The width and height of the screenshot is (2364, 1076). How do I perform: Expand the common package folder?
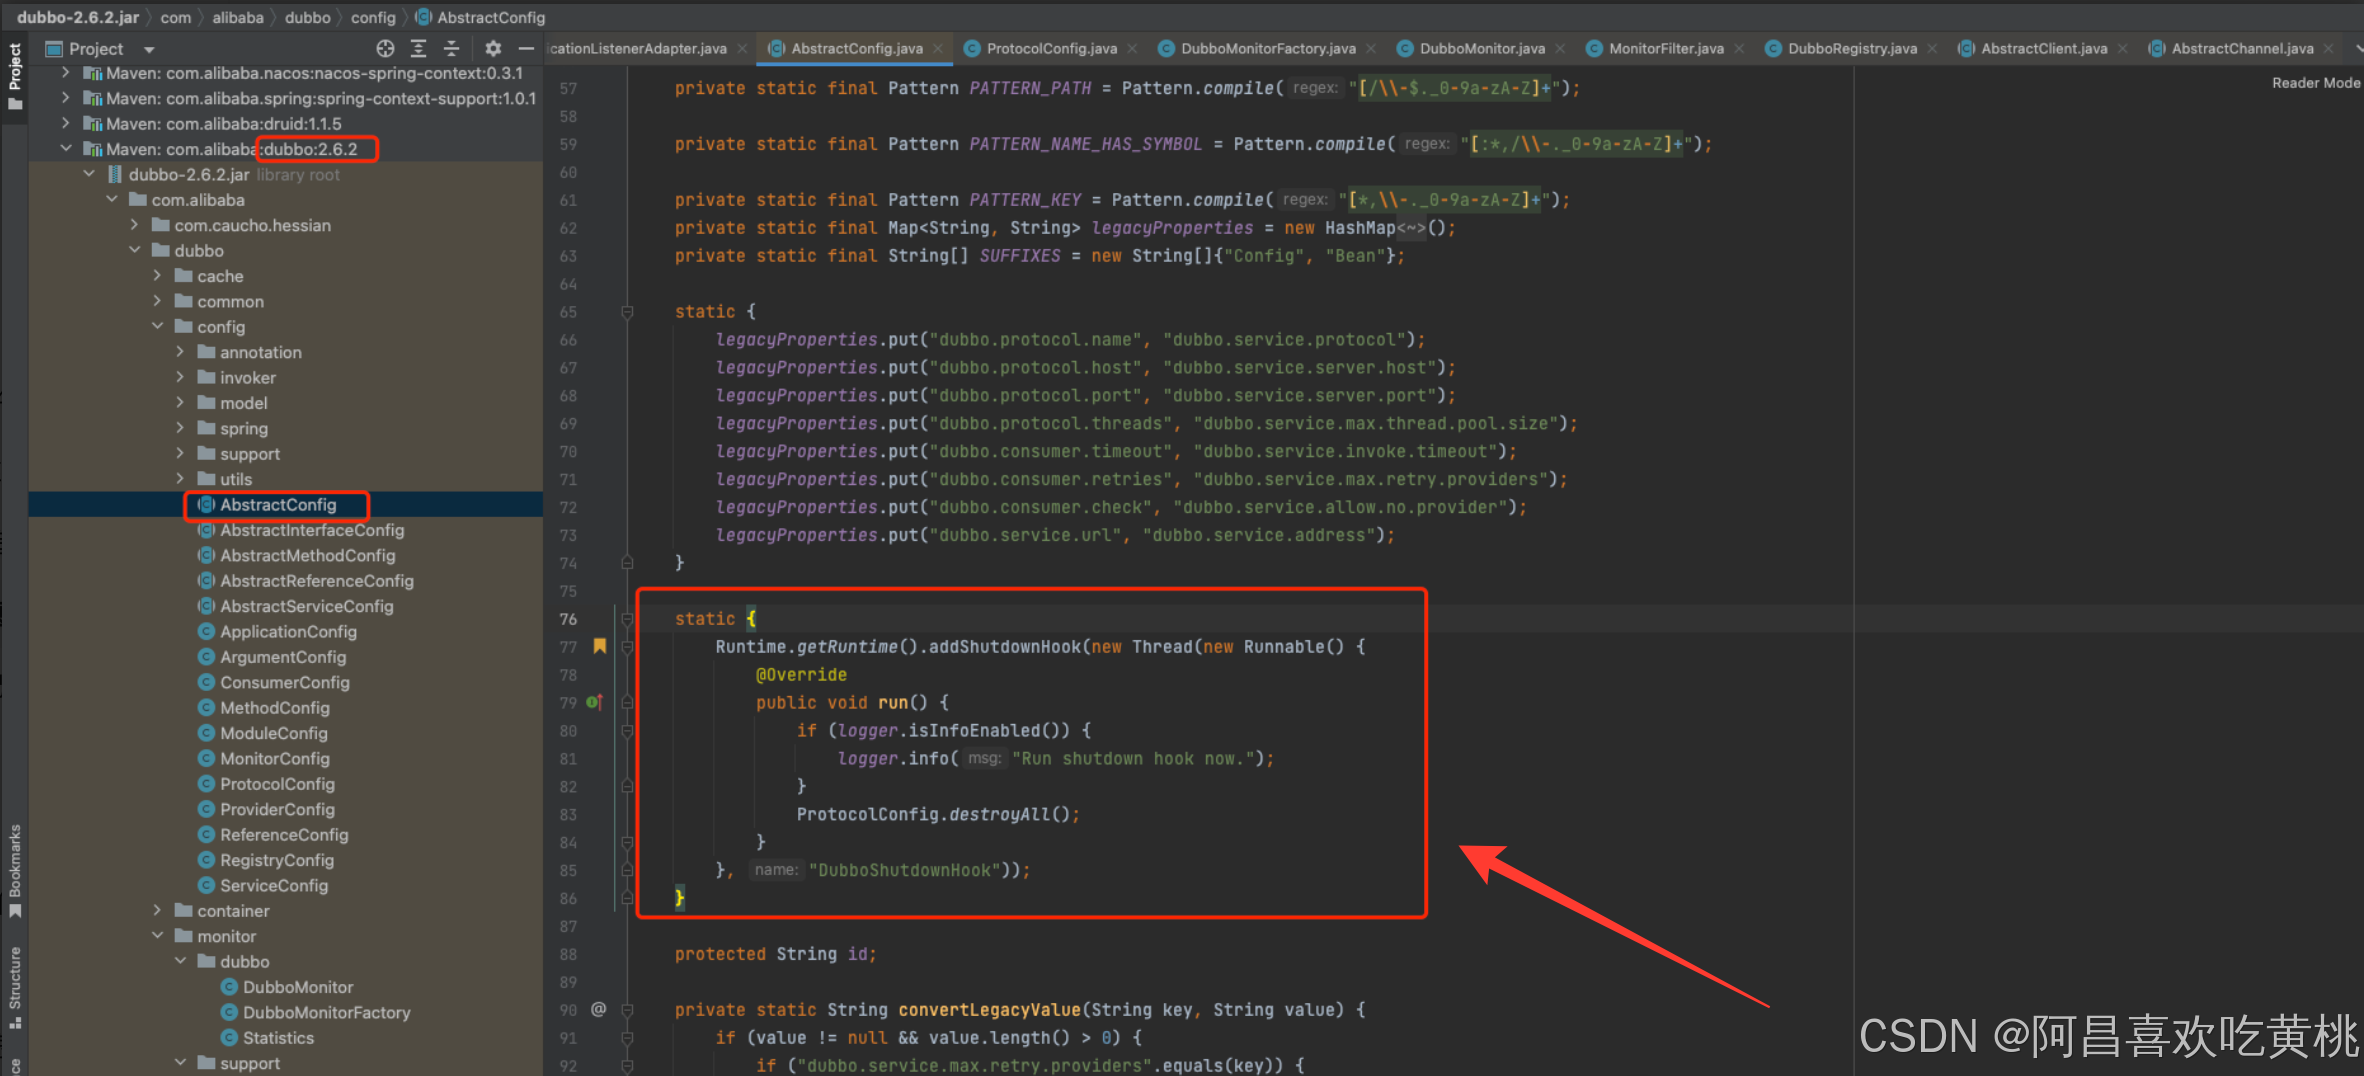point(157,301)
